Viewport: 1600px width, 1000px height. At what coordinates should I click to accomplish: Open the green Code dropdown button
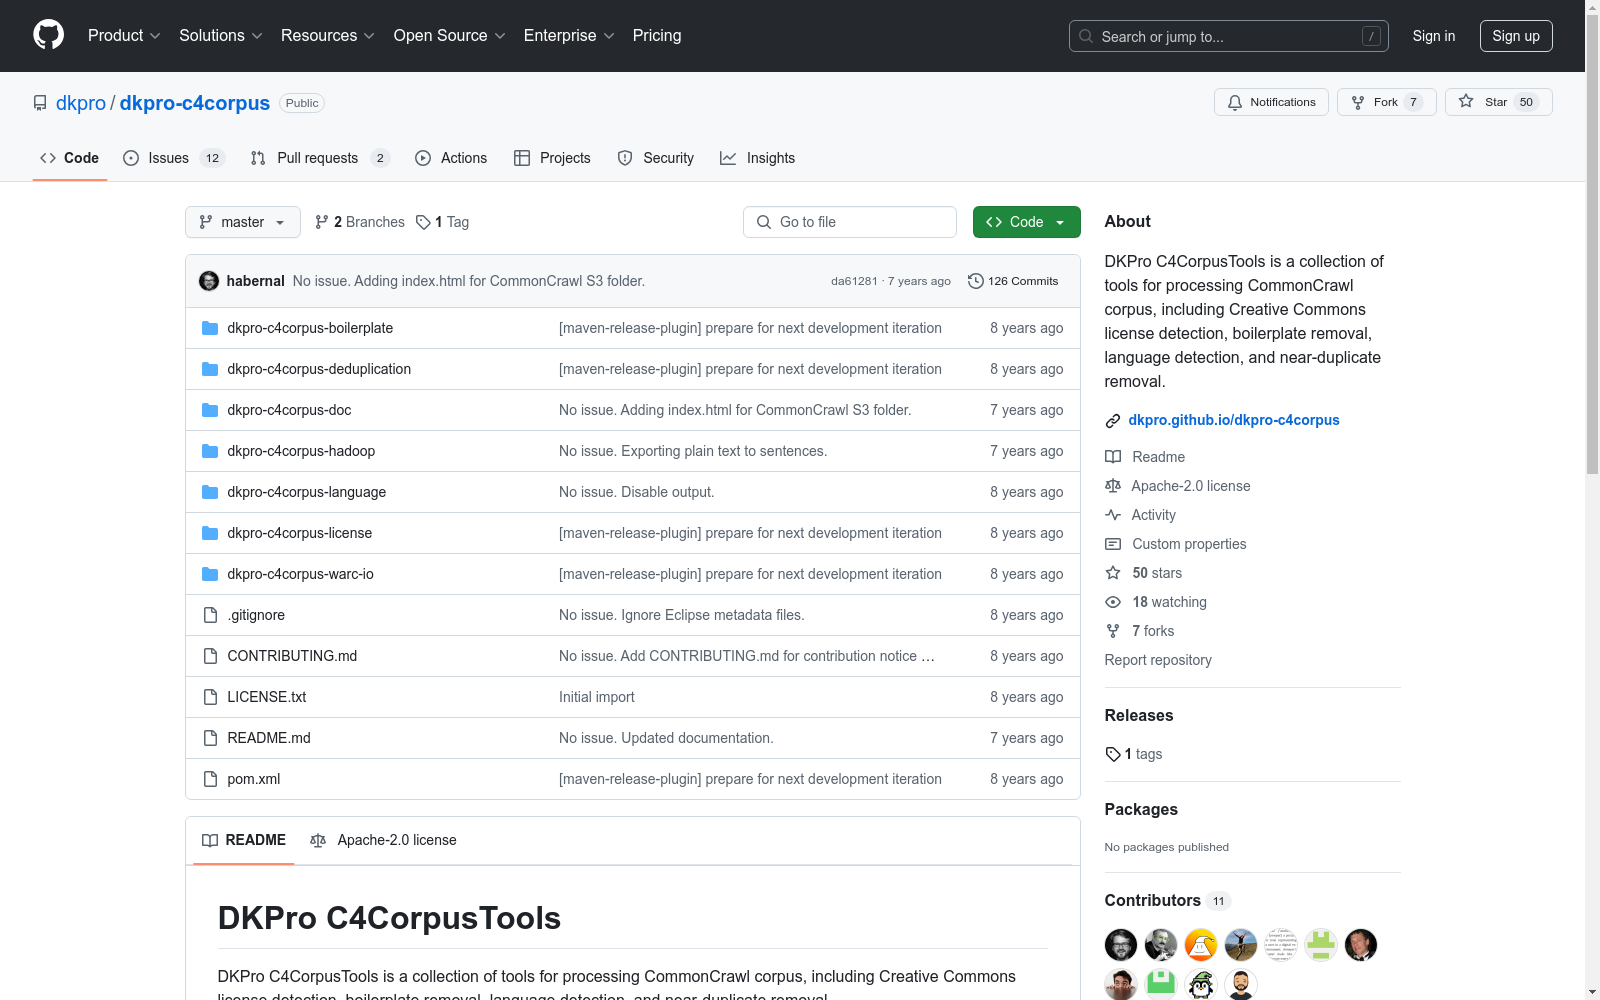[x=1026, y=222]
